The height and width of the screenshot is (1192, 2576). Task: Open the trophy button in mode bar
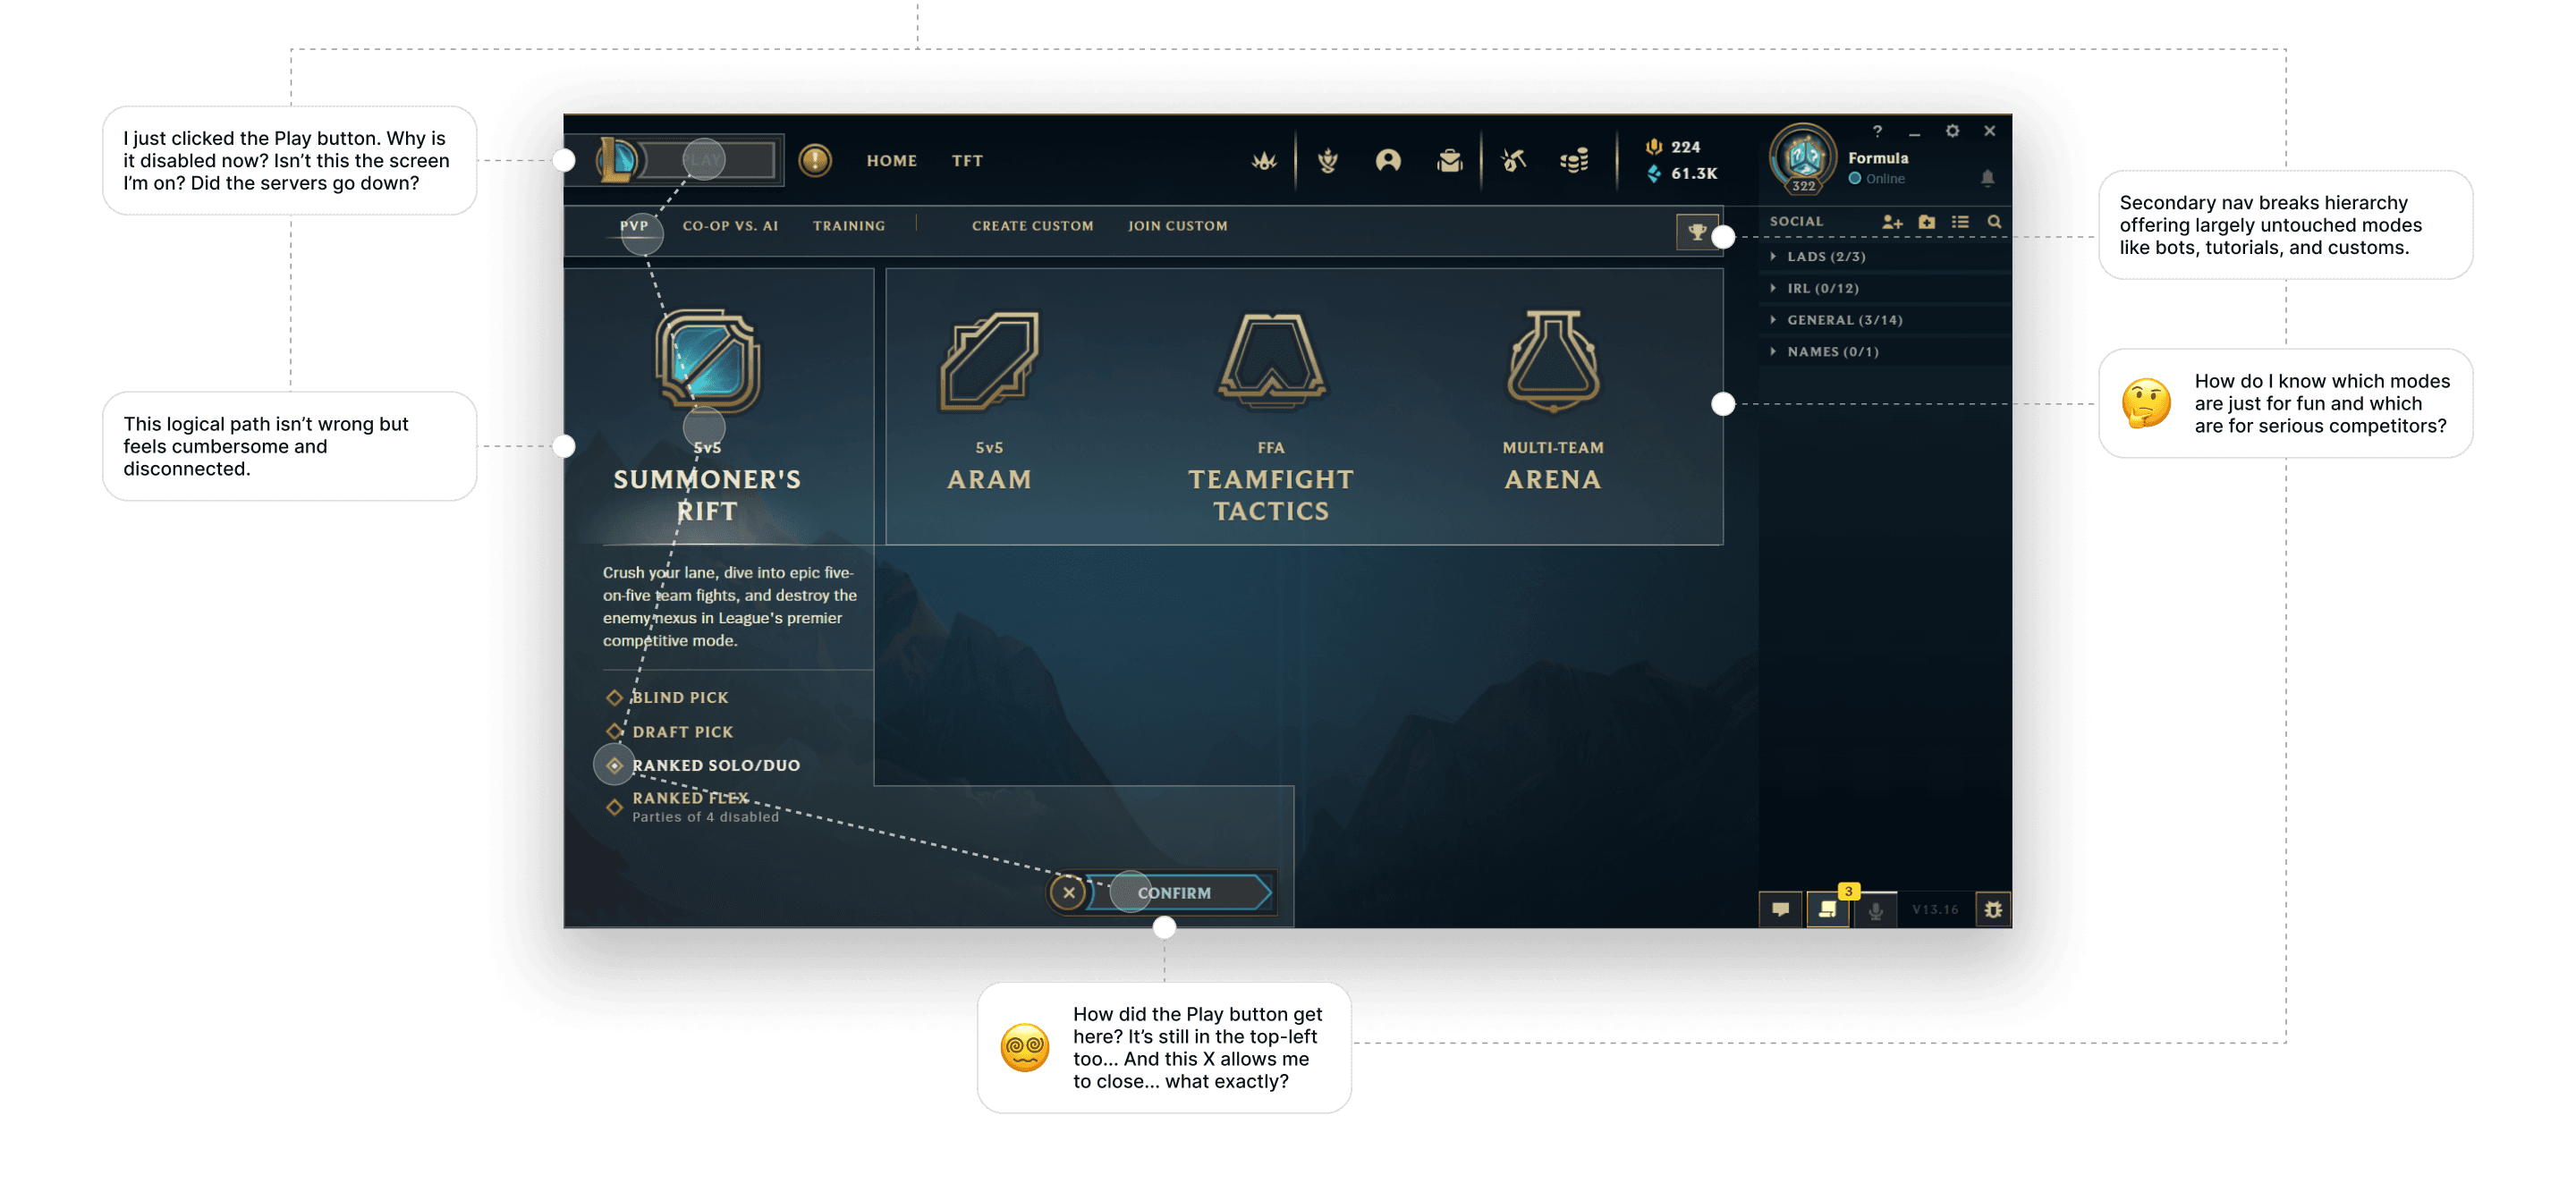pyautogui.click(x=1697, y=232)
